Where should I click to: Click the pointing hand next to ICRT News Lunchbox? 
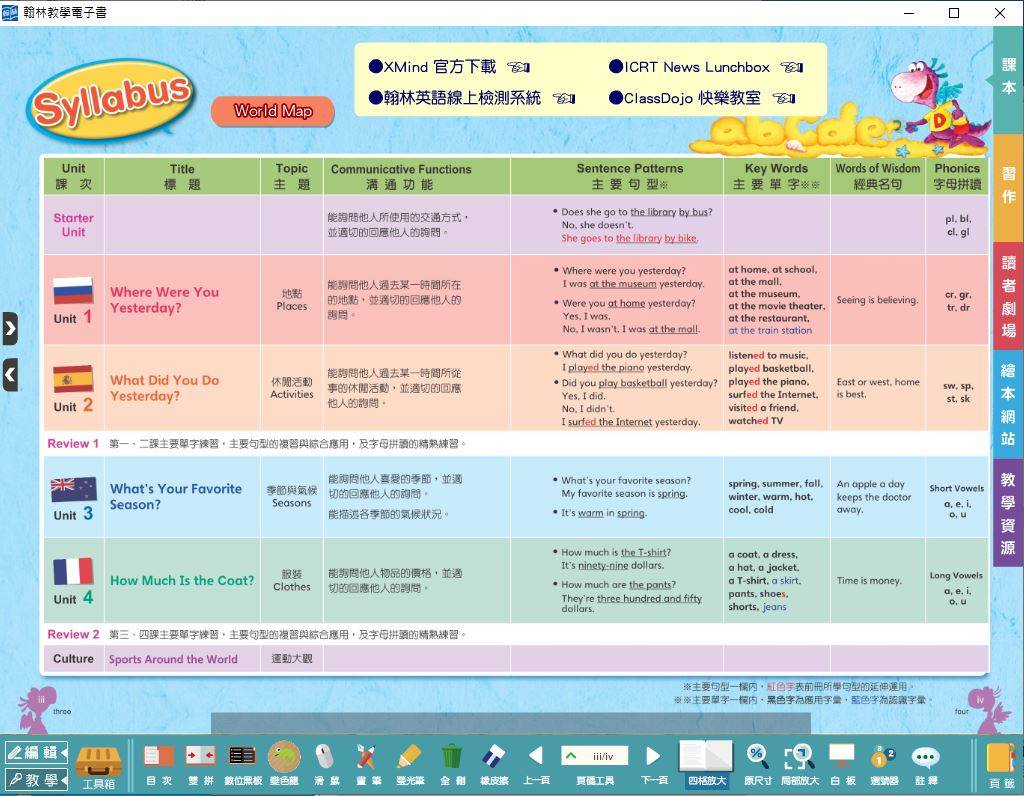coord(792,67)
